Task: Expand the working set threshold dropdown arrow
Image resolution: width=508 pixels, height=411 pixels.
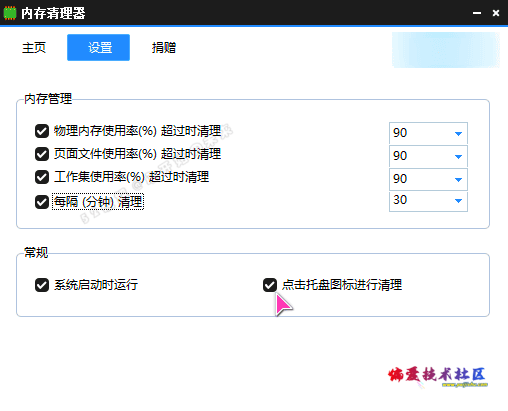Action: [458, 180]
